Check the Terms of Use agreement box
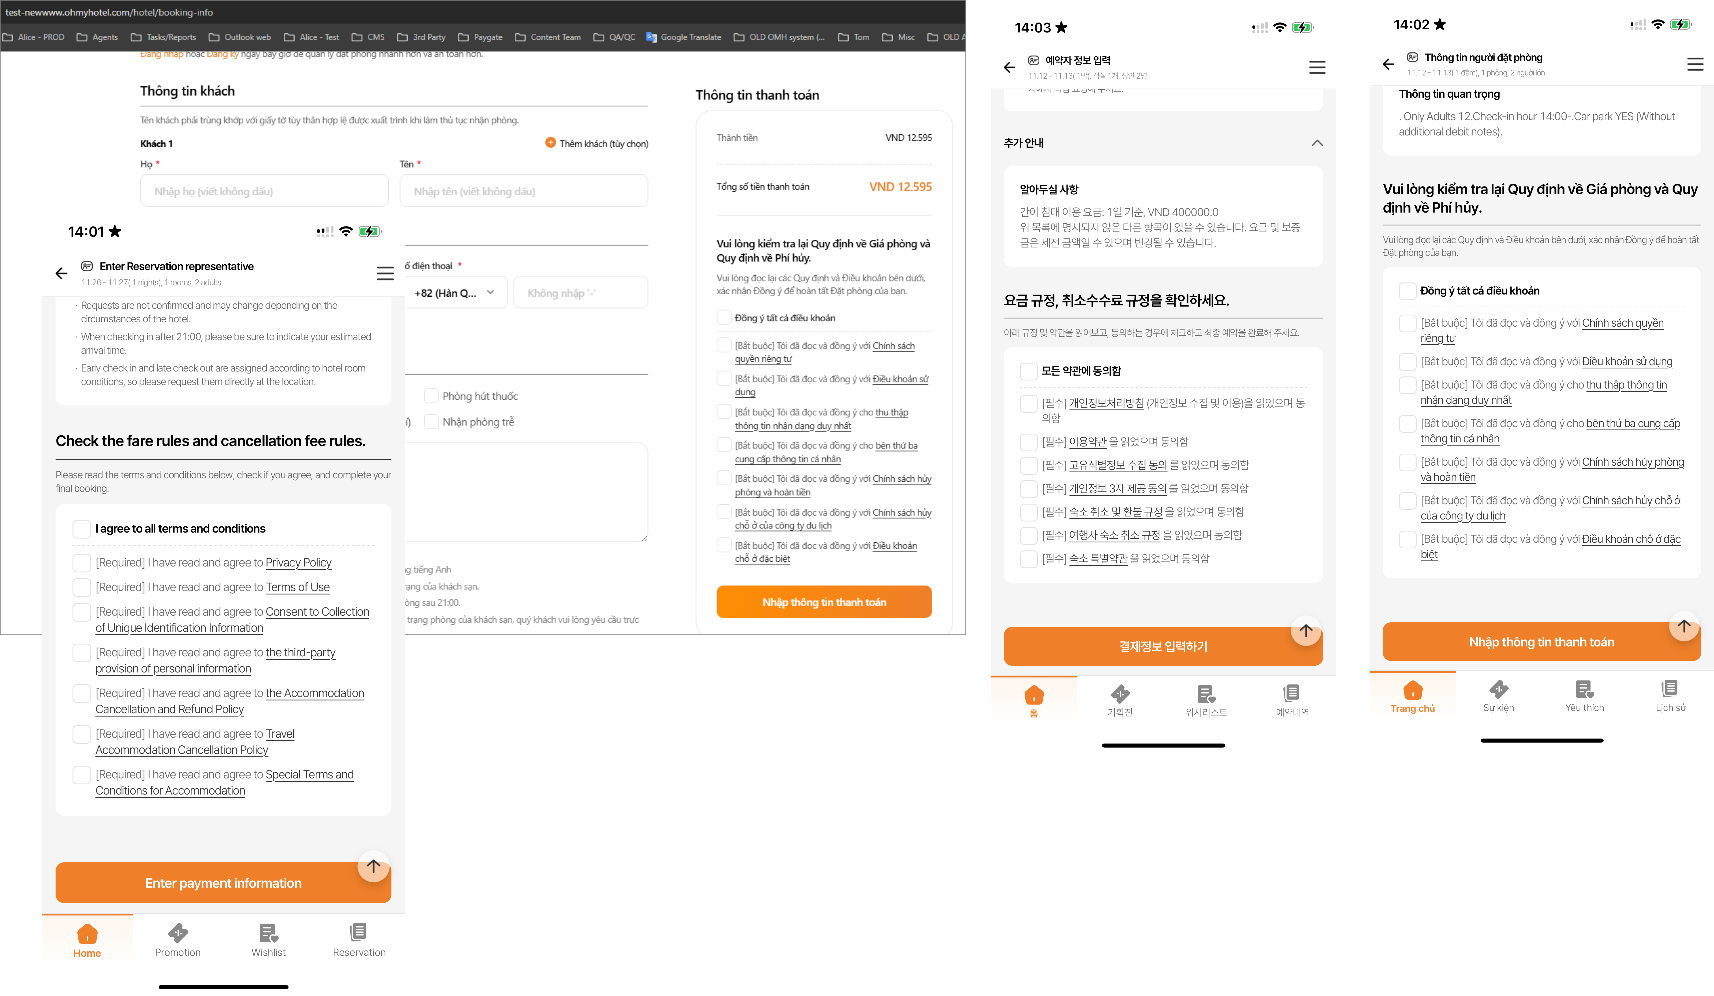 [82, 588]
